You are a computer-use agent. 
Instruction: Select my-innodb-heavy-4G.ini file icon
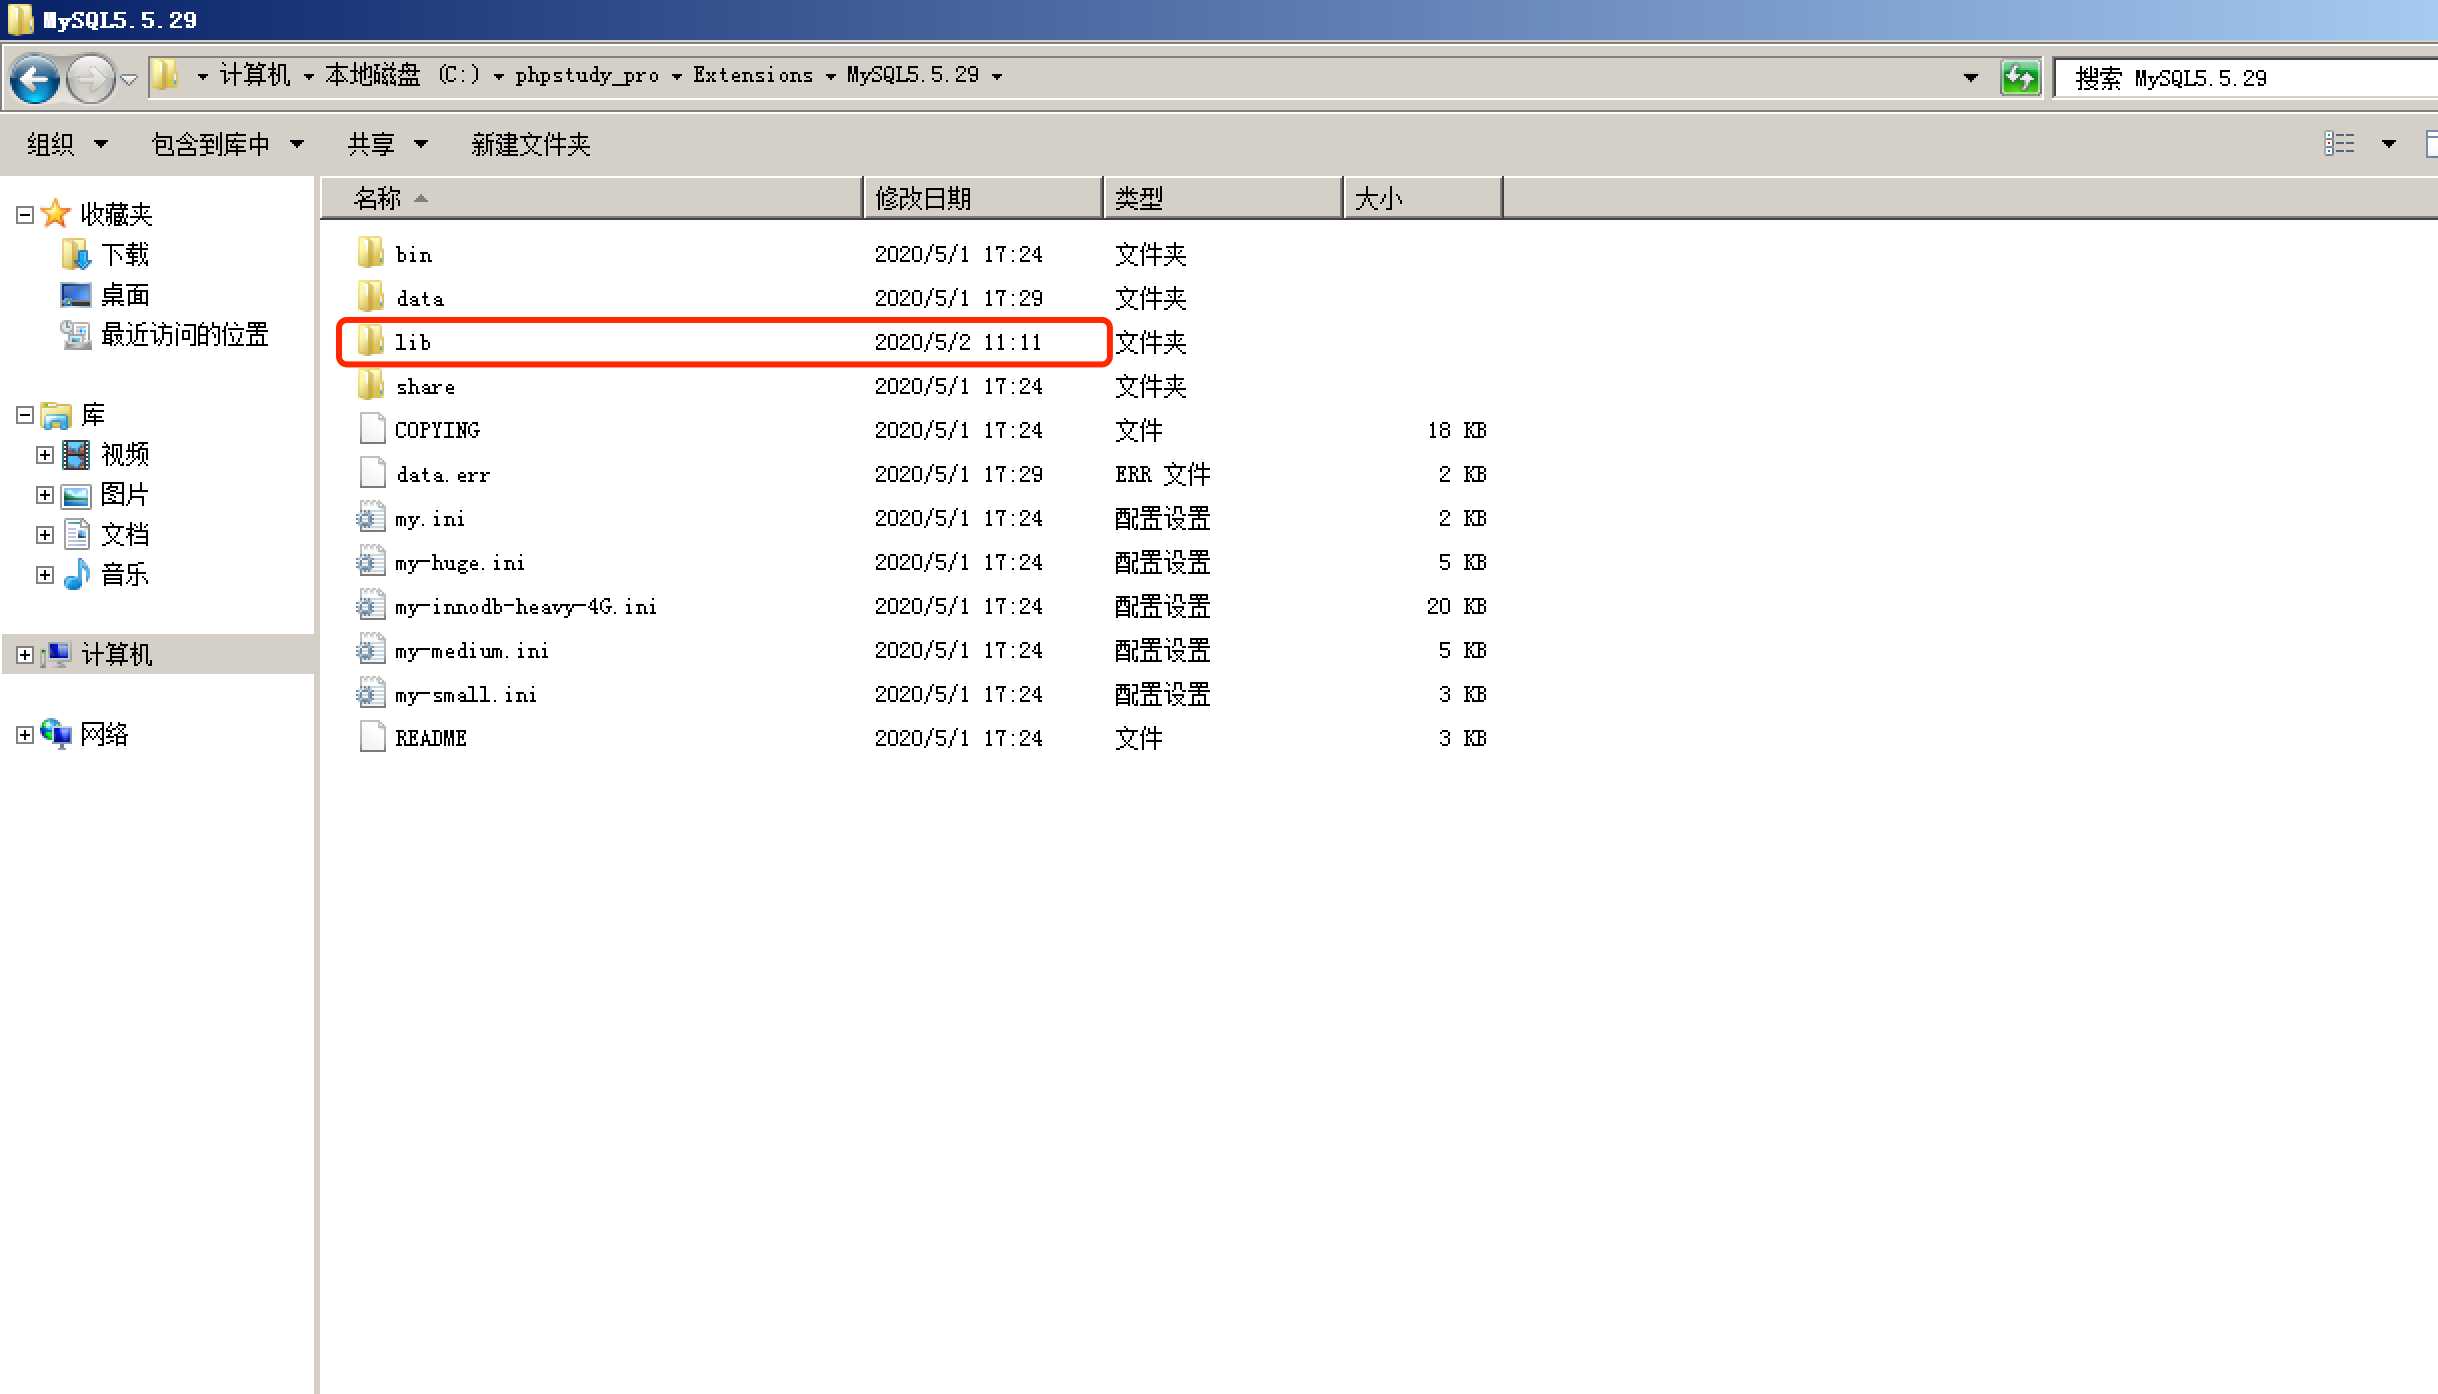tap(371, 605)
